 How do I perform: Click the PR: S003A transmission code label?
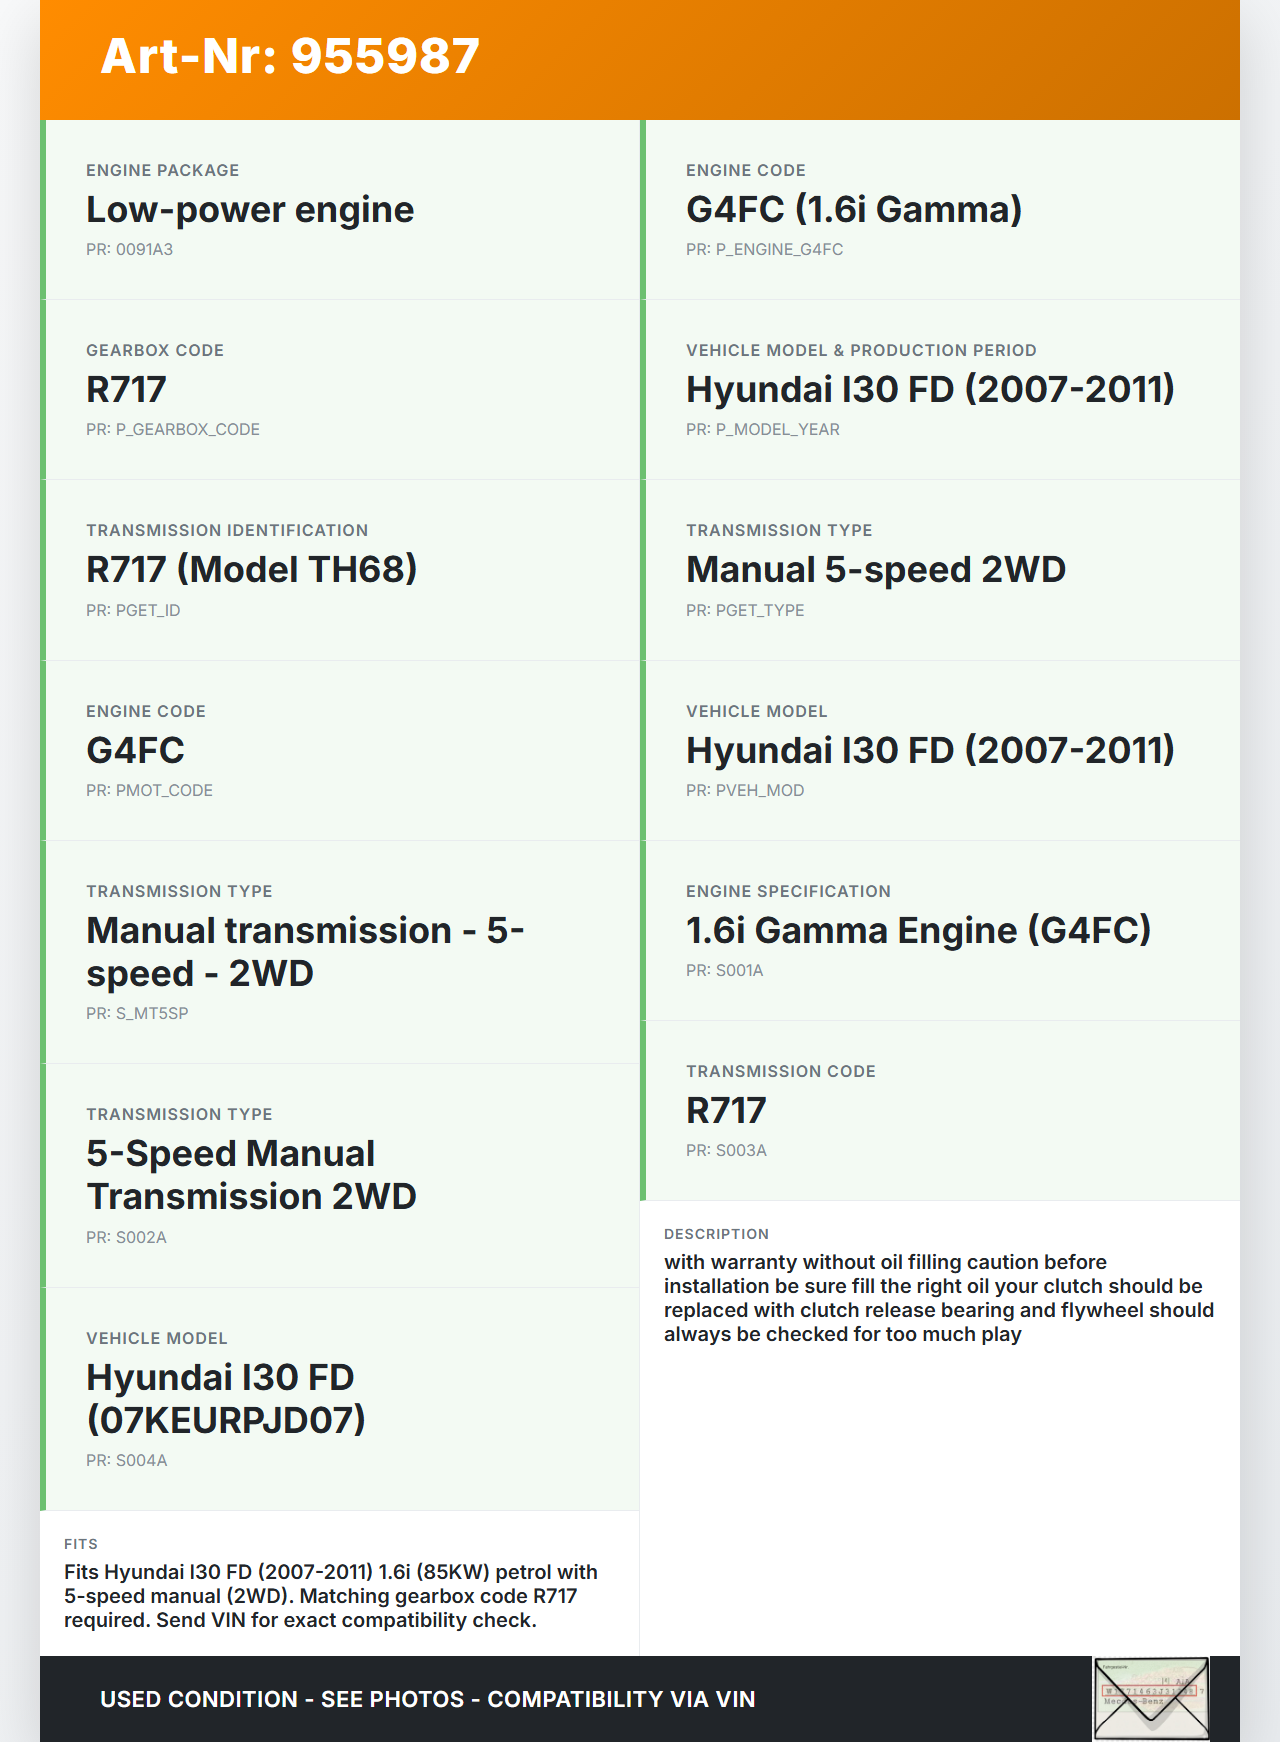point(726,1151)
